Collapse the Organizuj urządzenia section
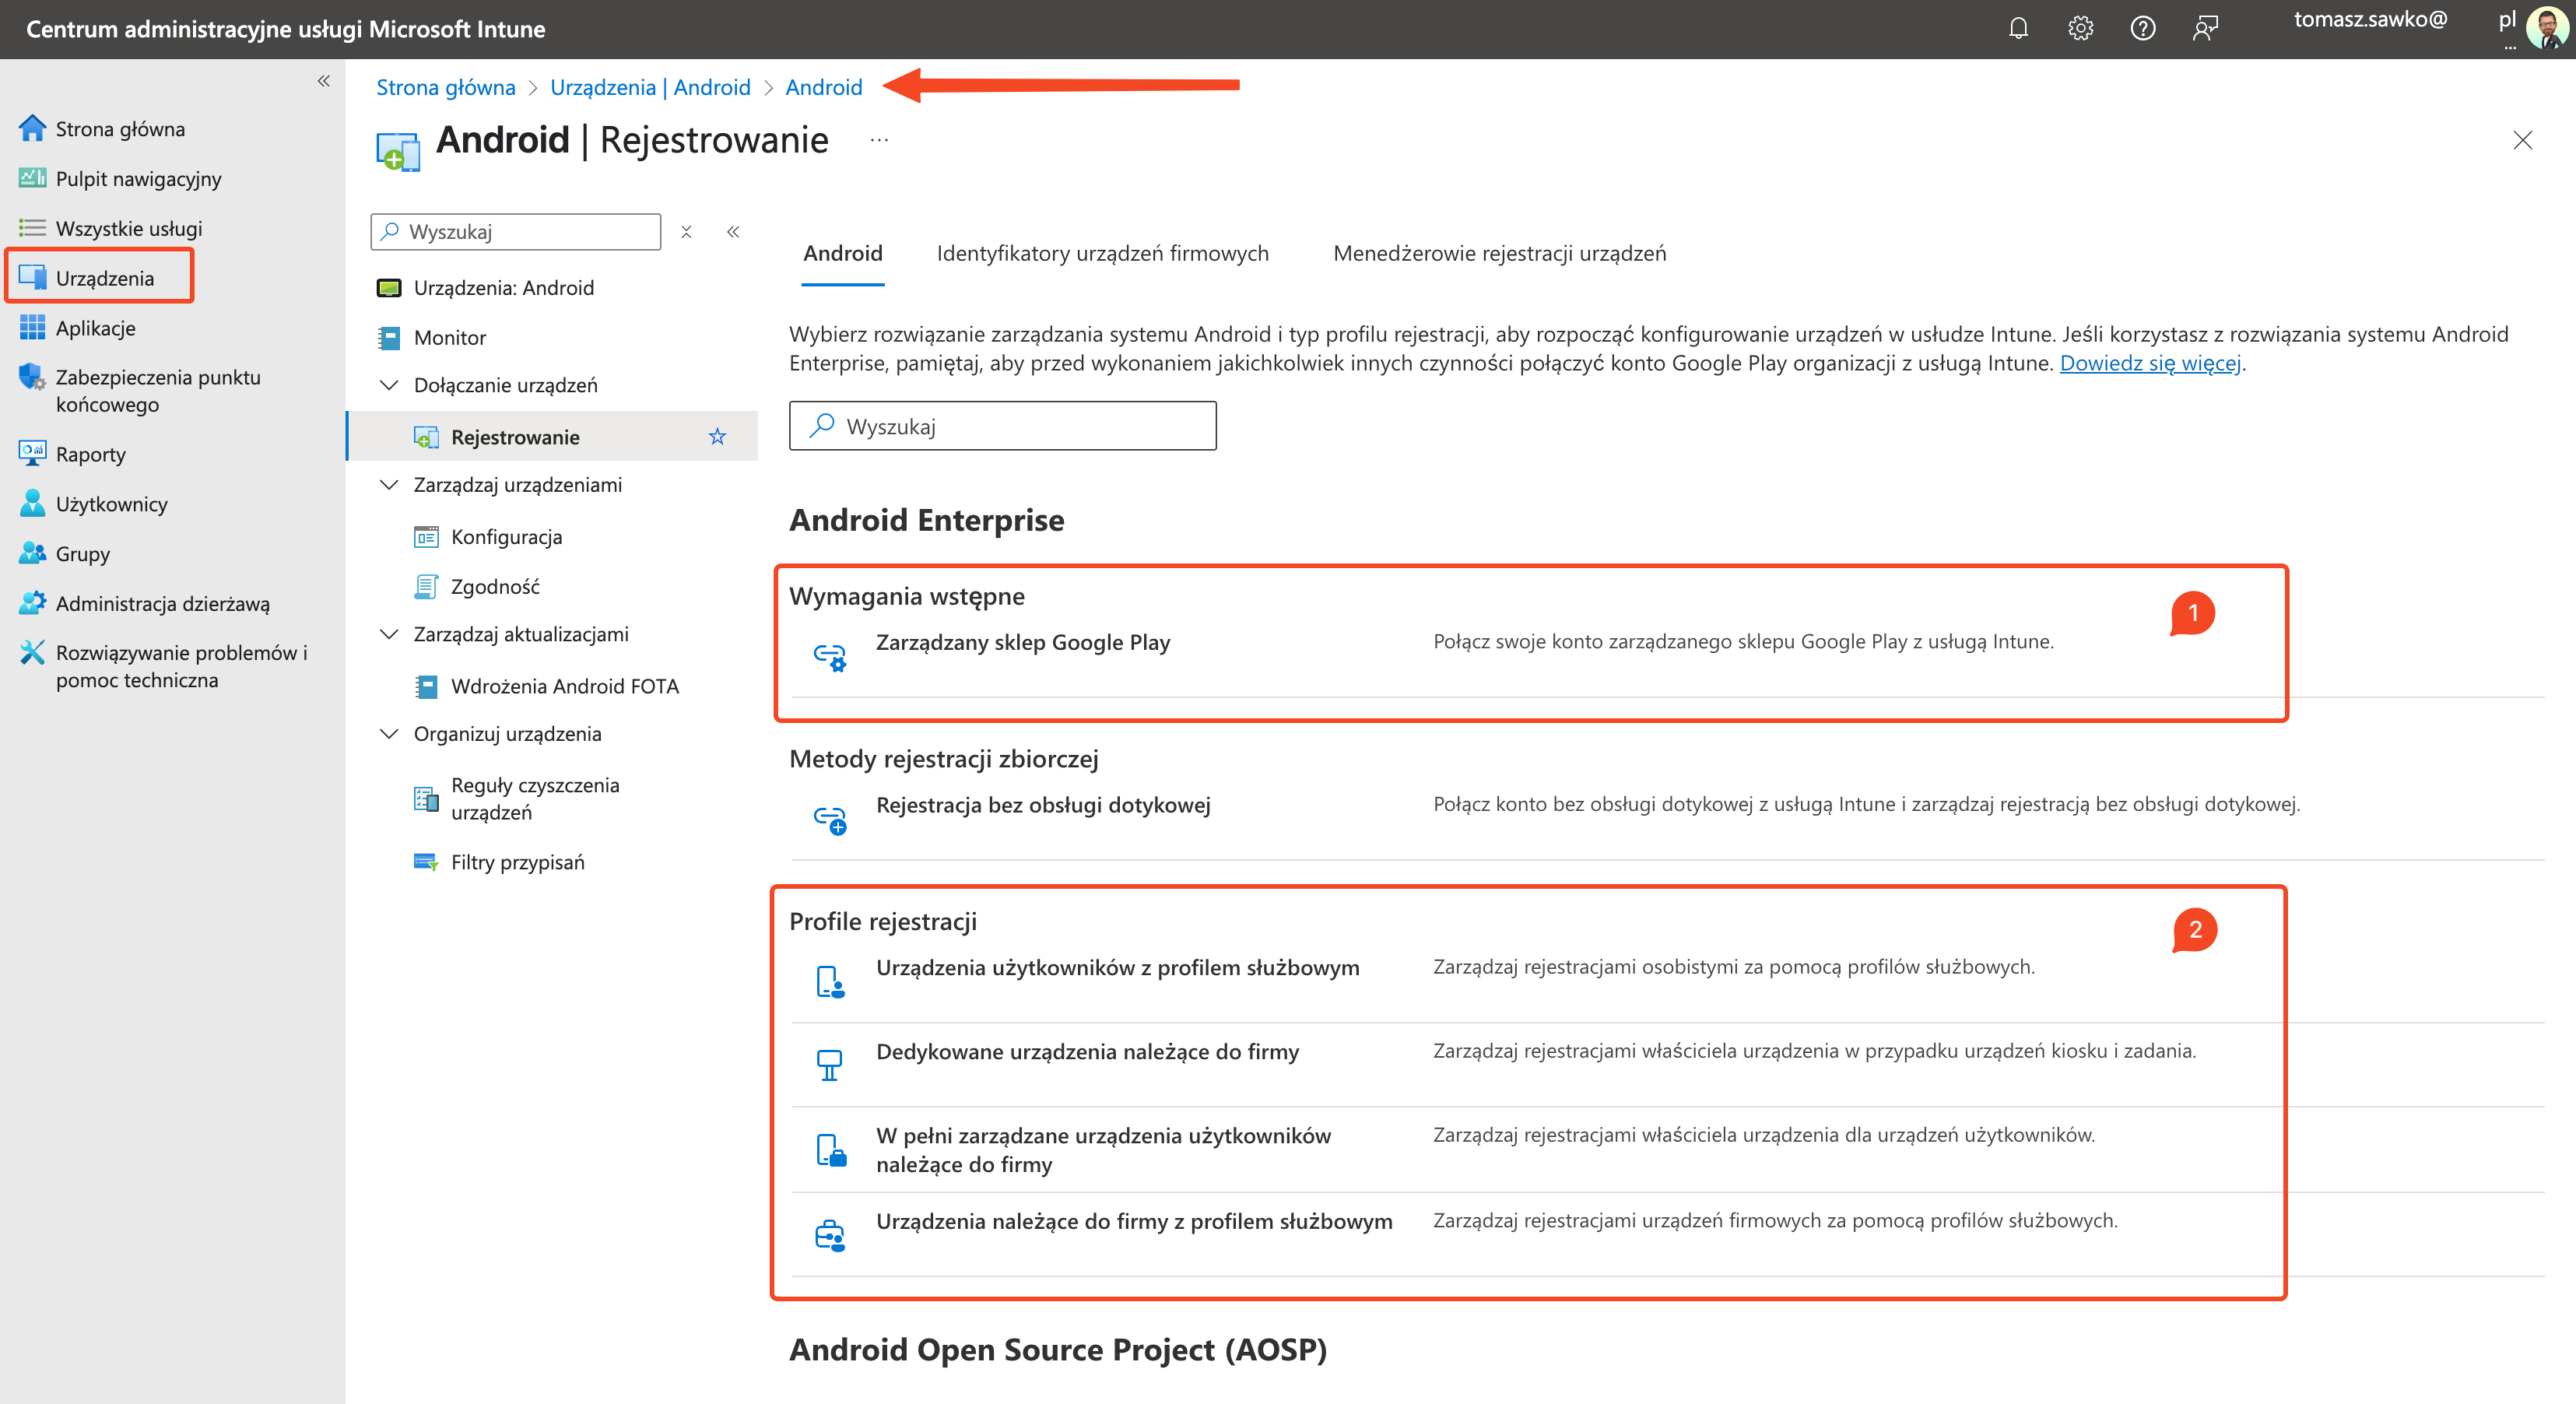The width and height of the screenshot is (2576, 1404). 389,733
